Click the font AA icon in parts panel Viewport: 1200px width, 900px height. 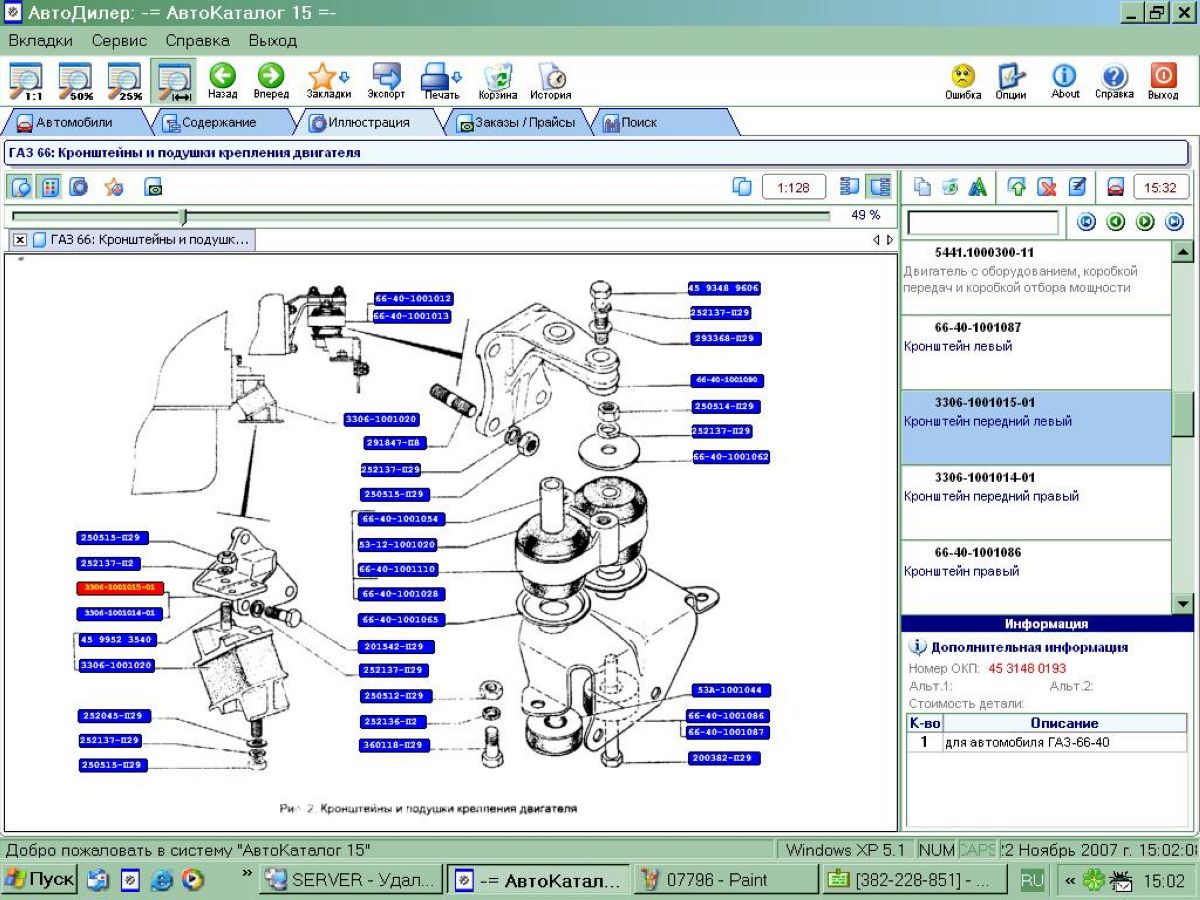pos(978,187)
